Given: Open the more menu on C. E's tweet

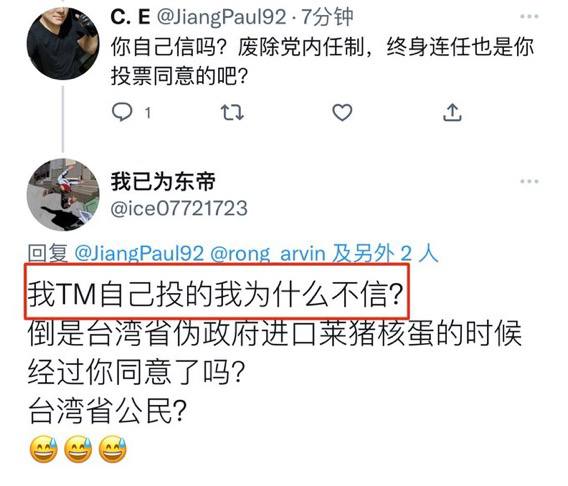Looking at the screenshot, I should click(529, 17).
